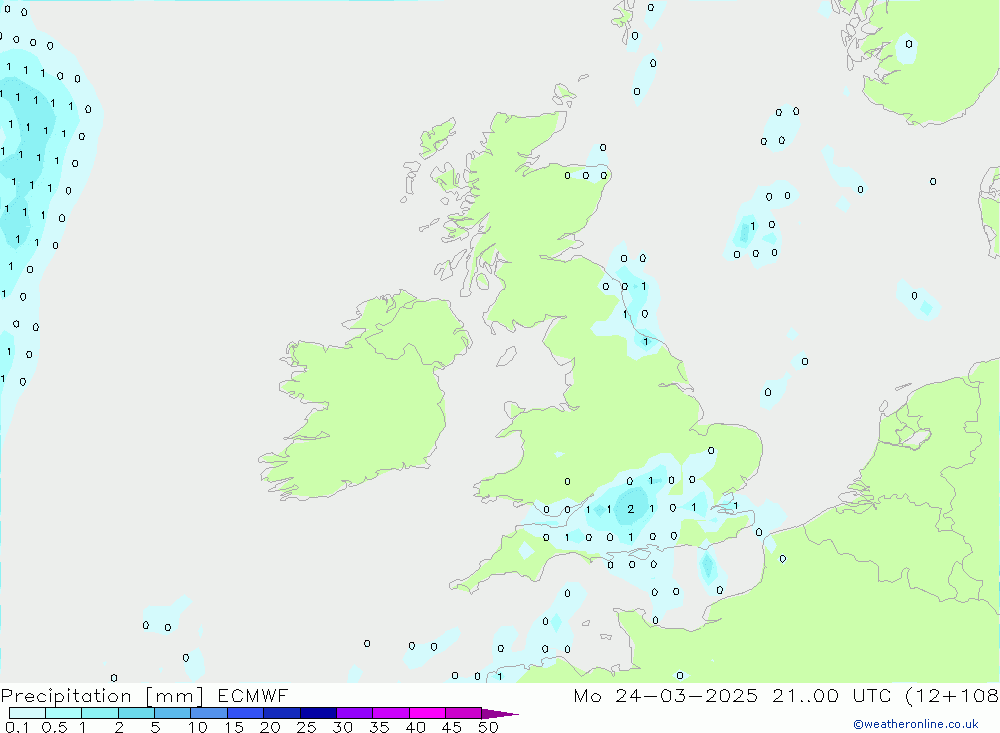The height and width of the screenshot is (733, 1000).
Task: Click legend label "10"
Action: click(x=198, y=727)
